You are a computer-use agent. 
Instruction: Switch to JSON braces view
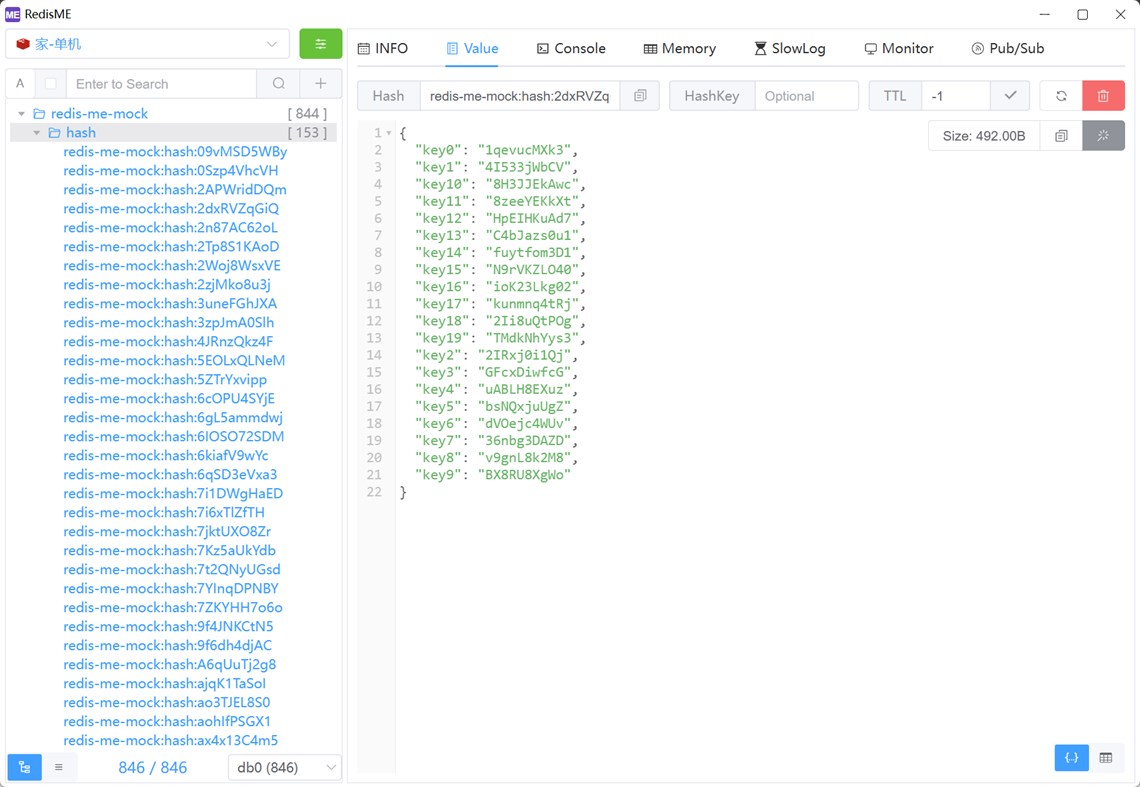point(1072,758)
